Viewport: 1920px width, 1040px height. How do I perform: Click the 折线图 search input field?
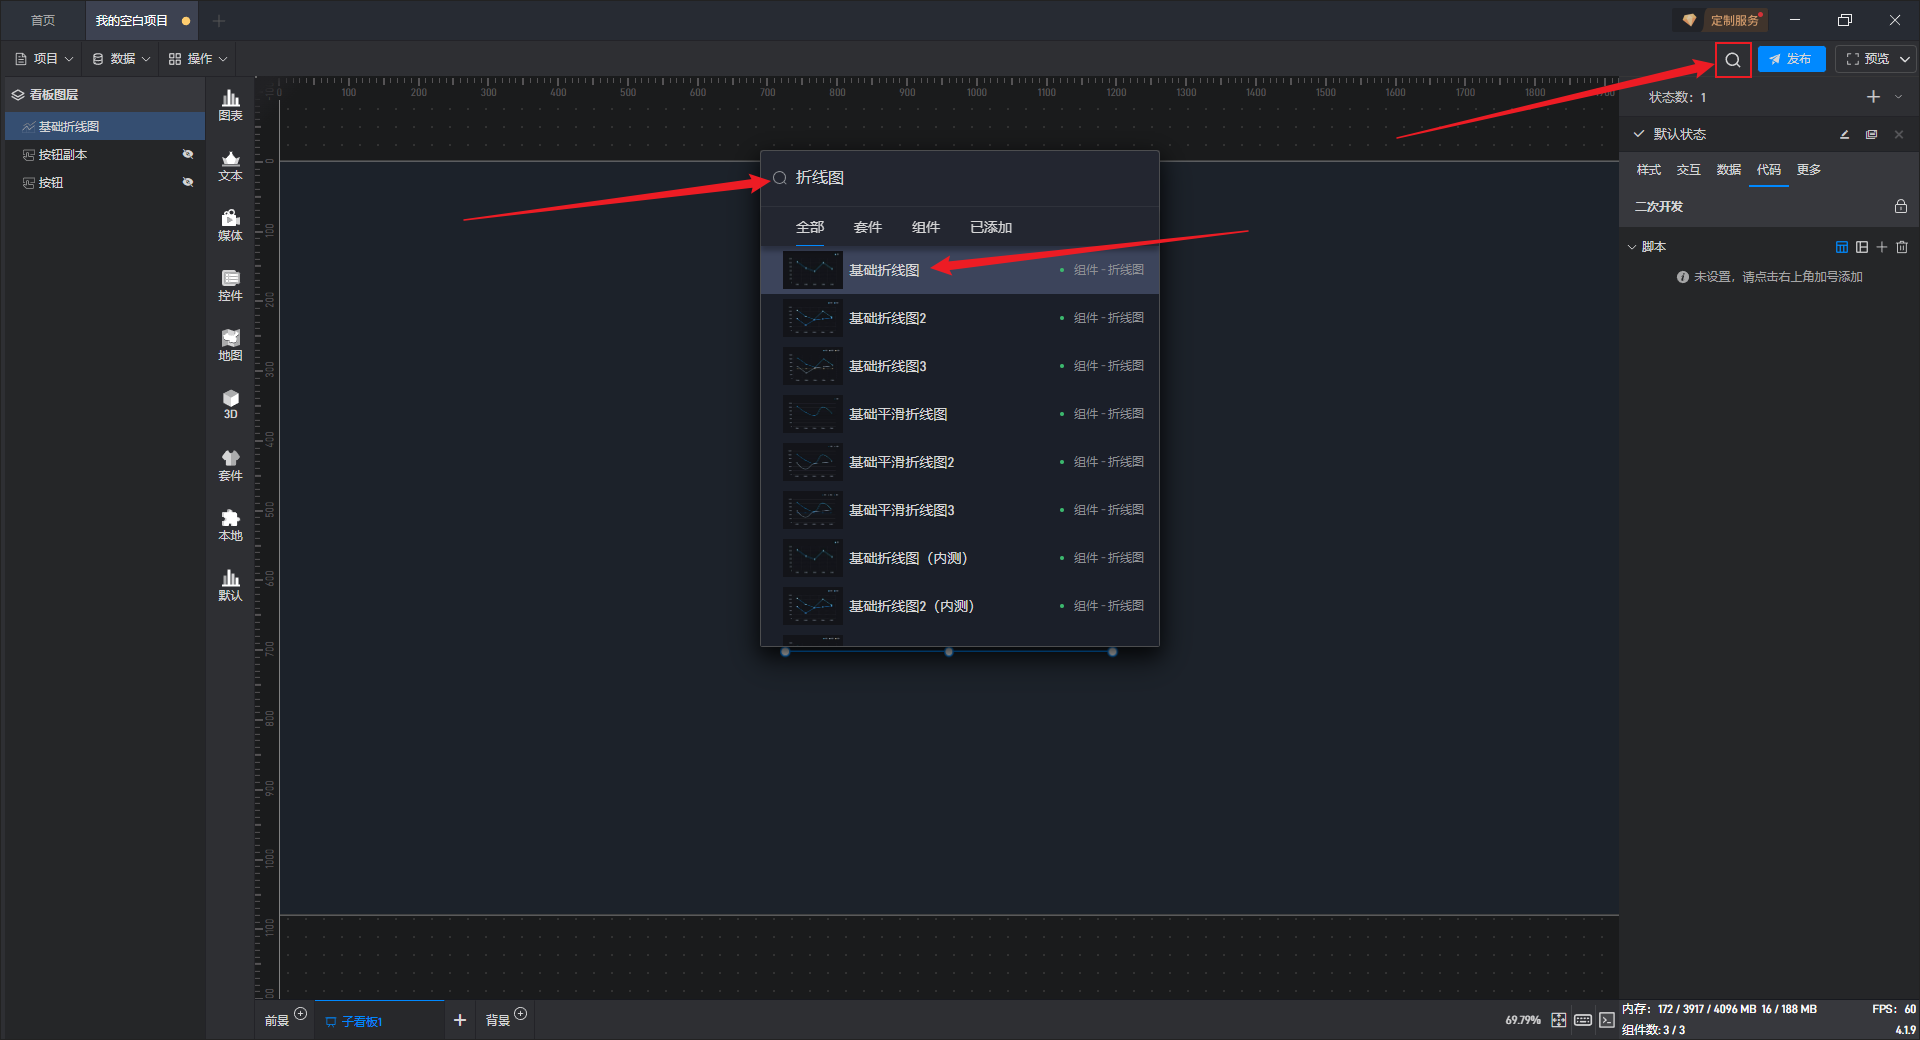tap(960, 178)
